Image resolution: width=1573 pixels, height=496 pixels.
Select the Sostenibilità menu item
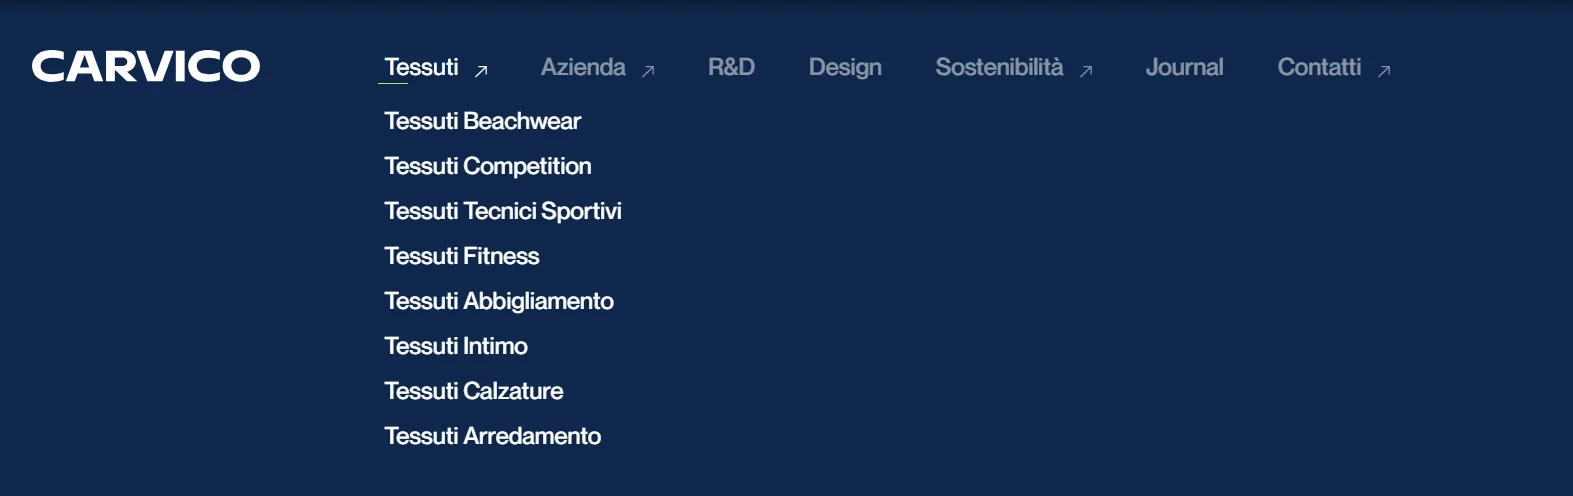click(999, 67)
